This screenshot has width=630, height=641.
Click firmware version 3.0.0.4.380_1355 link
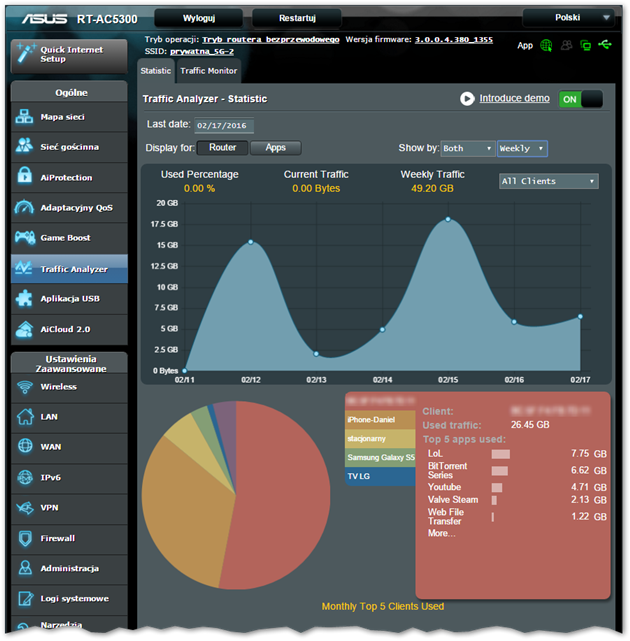point(454,40)
